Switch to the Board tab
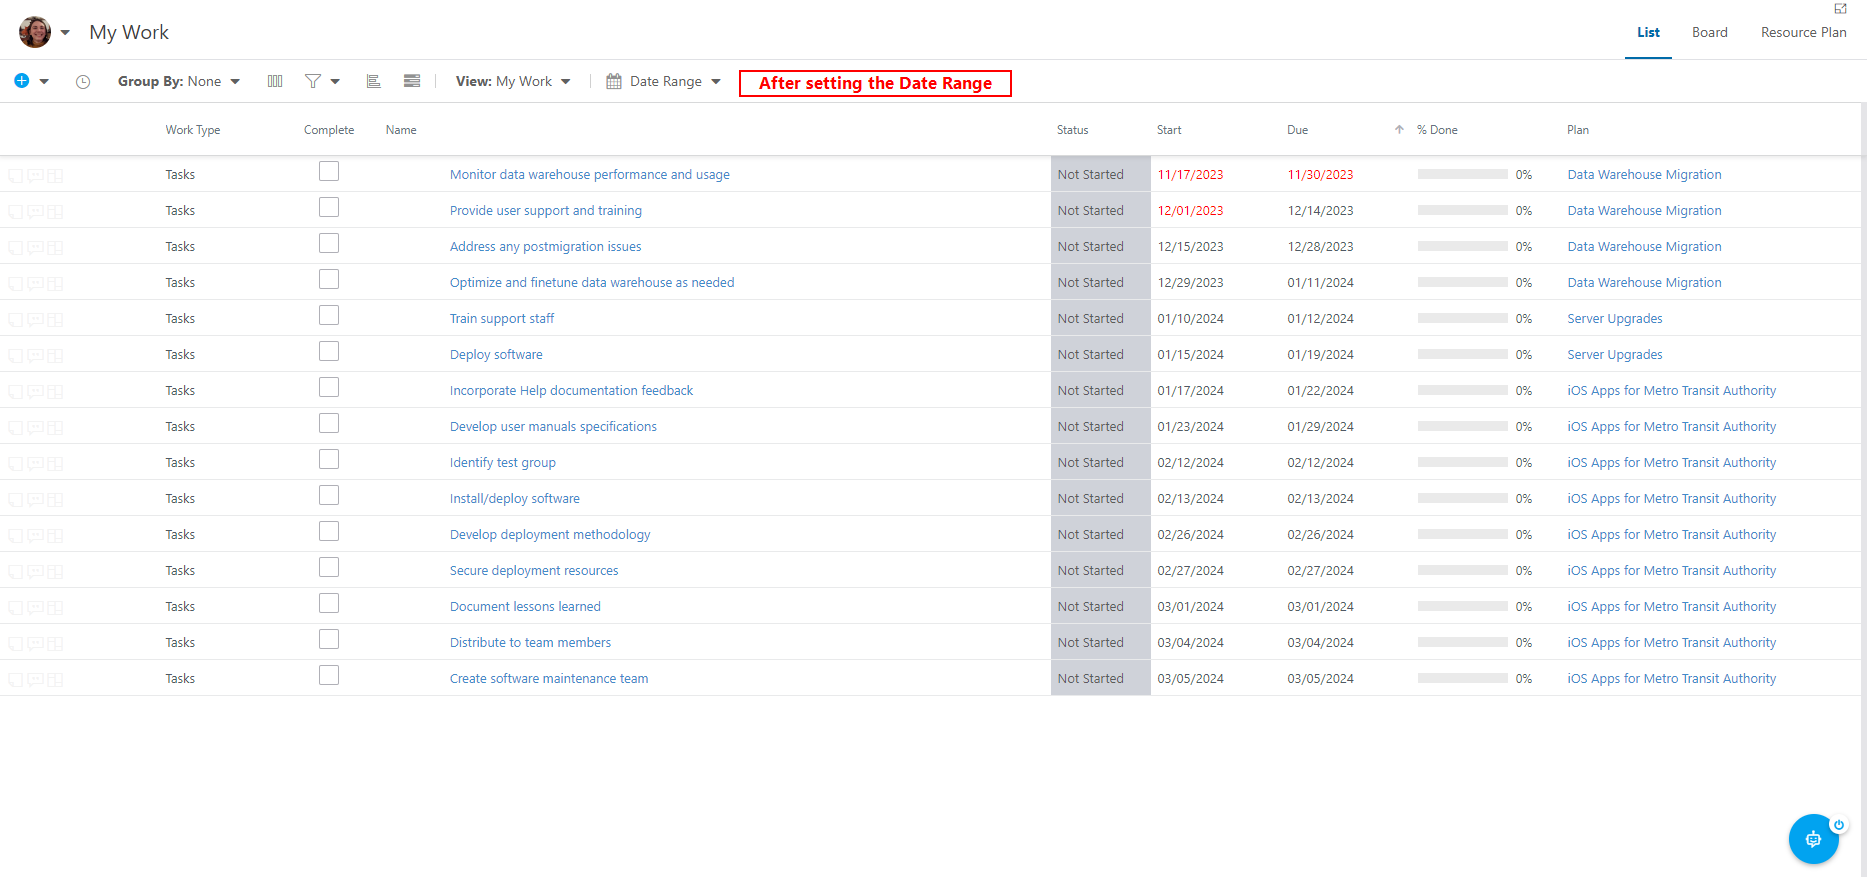 [1709, 32]
